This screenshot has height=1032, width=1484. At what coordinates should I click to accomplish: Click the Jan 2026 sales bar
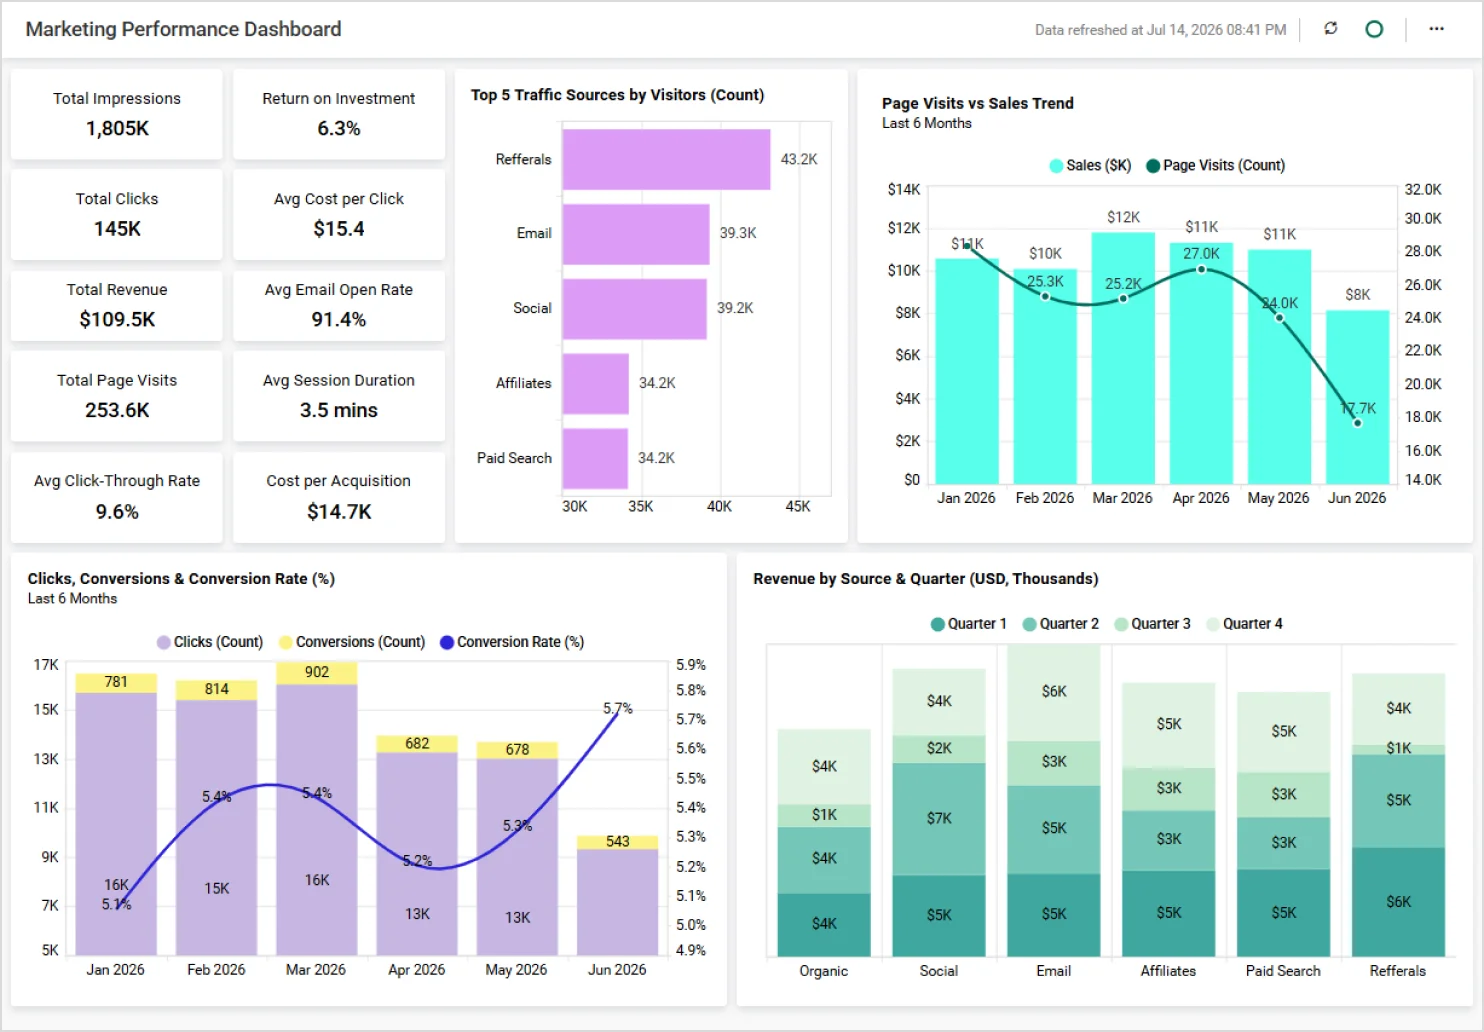(x=966, y=371)
